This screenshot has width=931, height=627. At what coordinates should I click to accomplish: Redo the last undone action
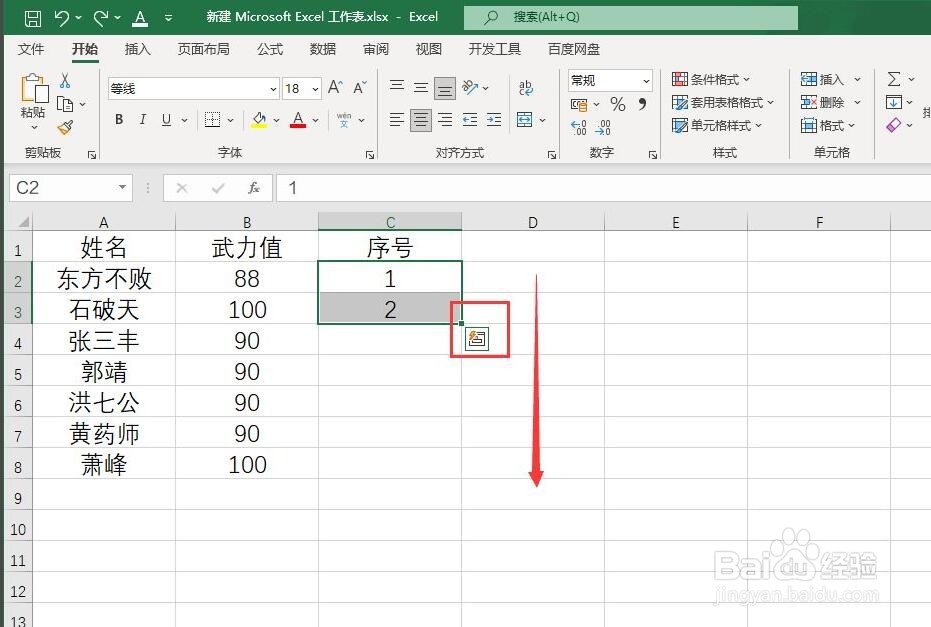102,18
